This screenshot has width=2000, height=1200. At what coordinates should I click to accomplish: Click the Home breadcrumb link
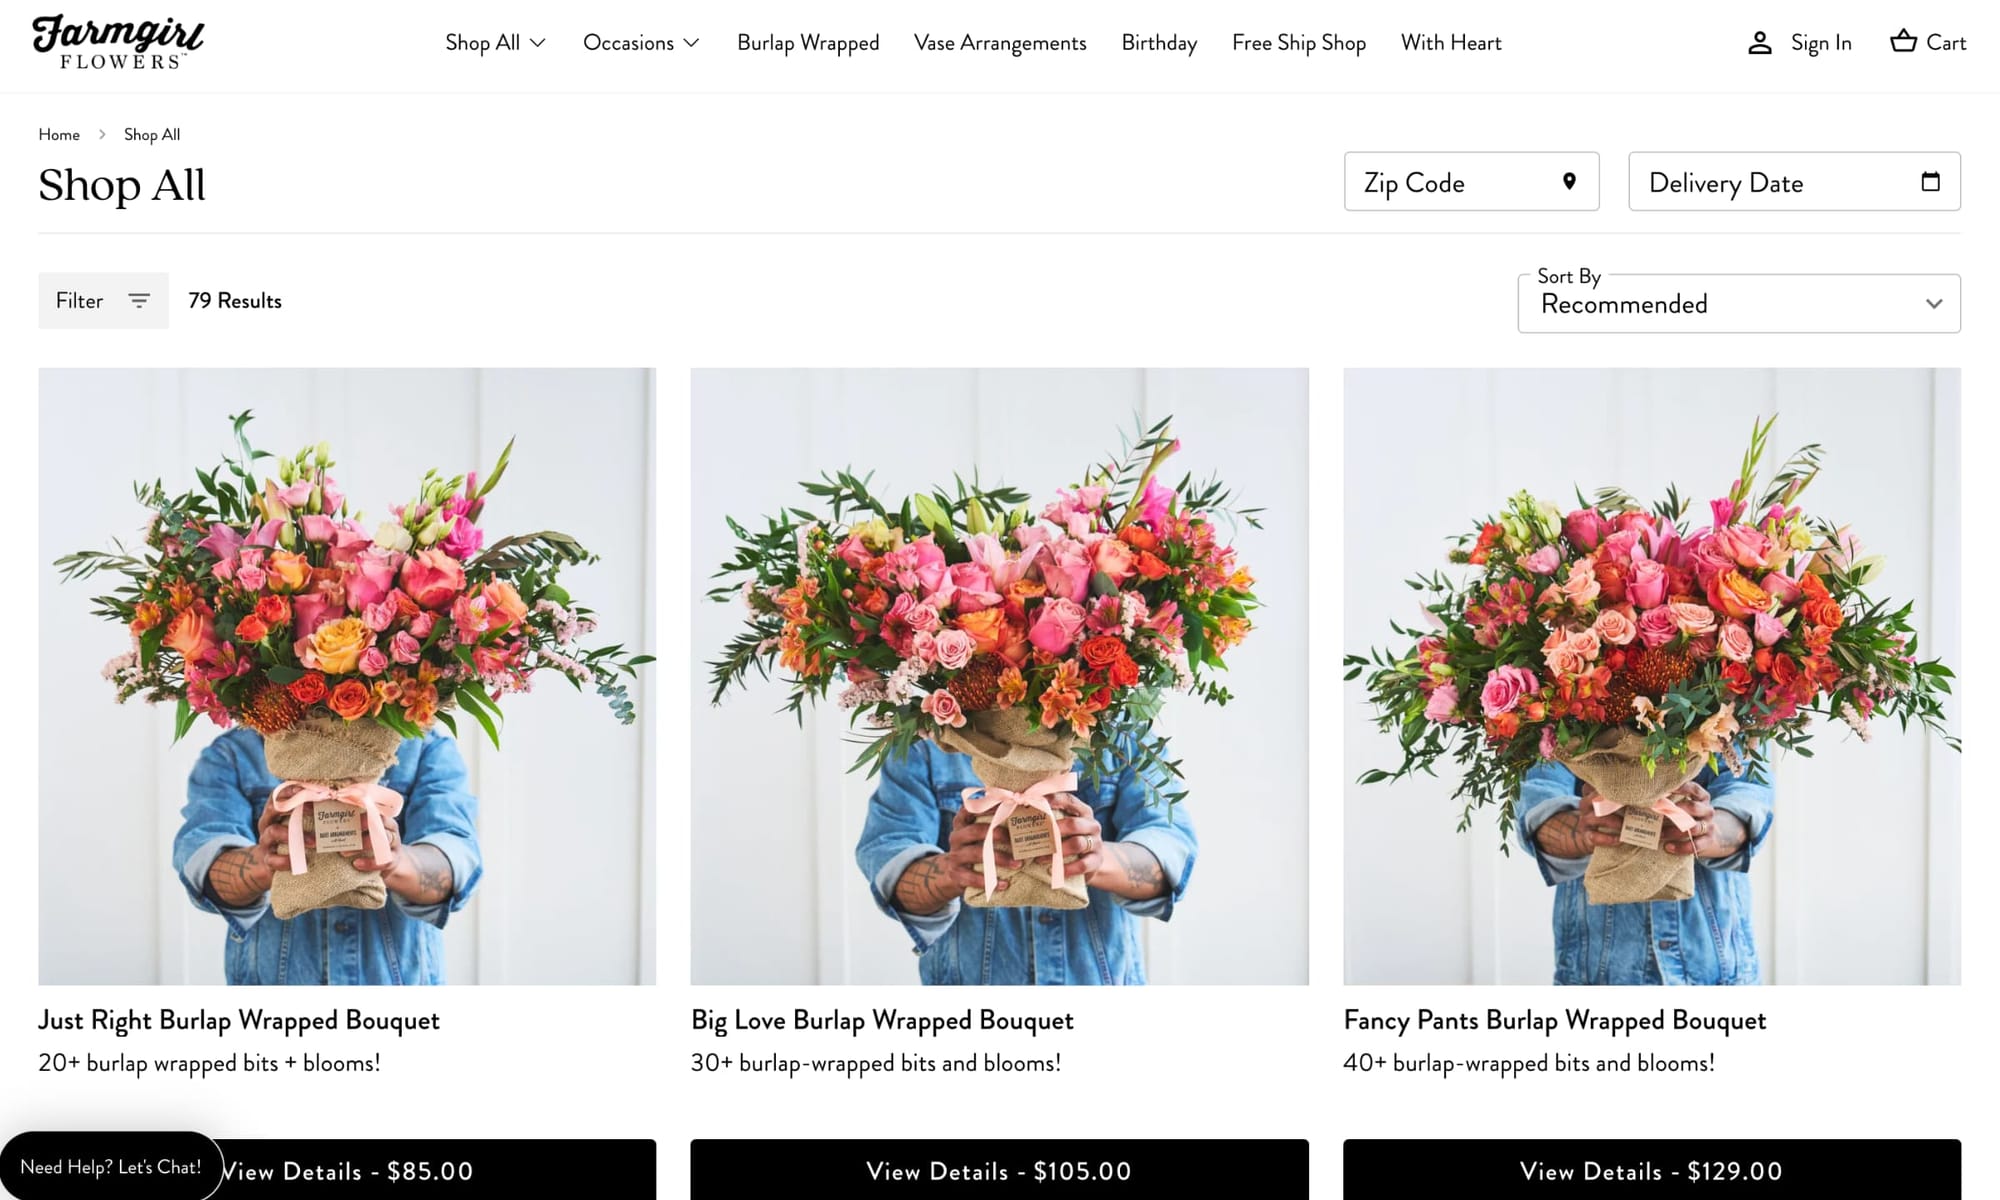coord(59,134)
